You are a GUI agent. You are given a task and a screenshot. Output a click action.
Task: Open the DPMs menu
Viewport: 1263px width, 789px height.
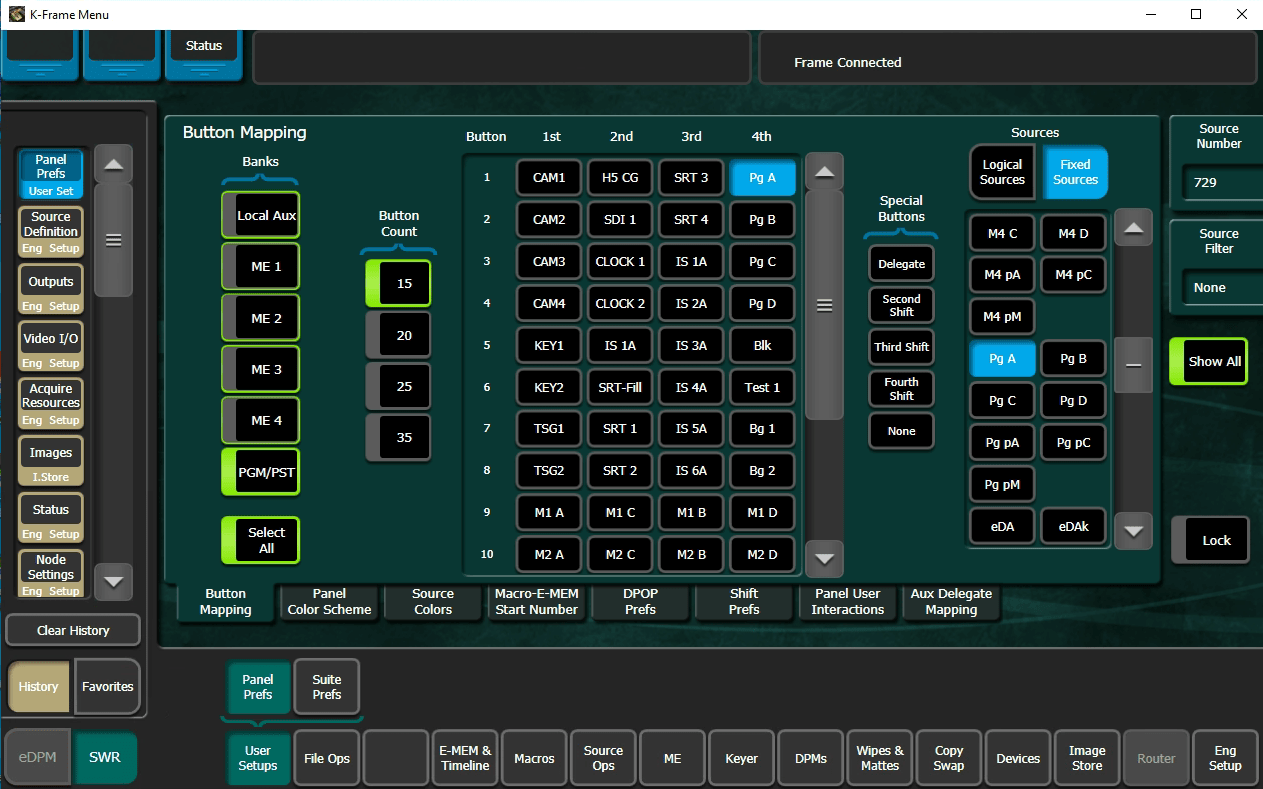(811, 758)
